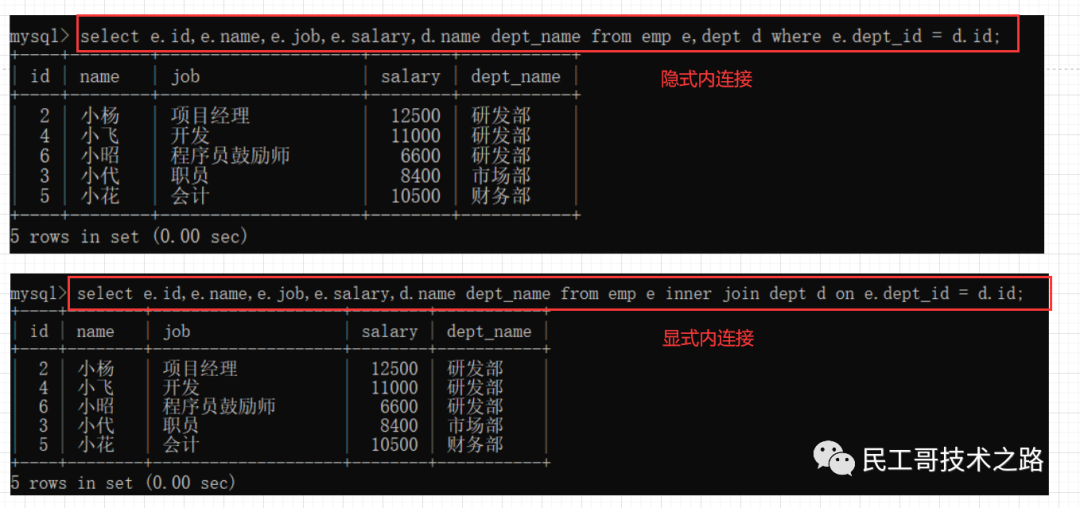
Task: Click salary 6600 in inner join result
Action: point(399,406)
